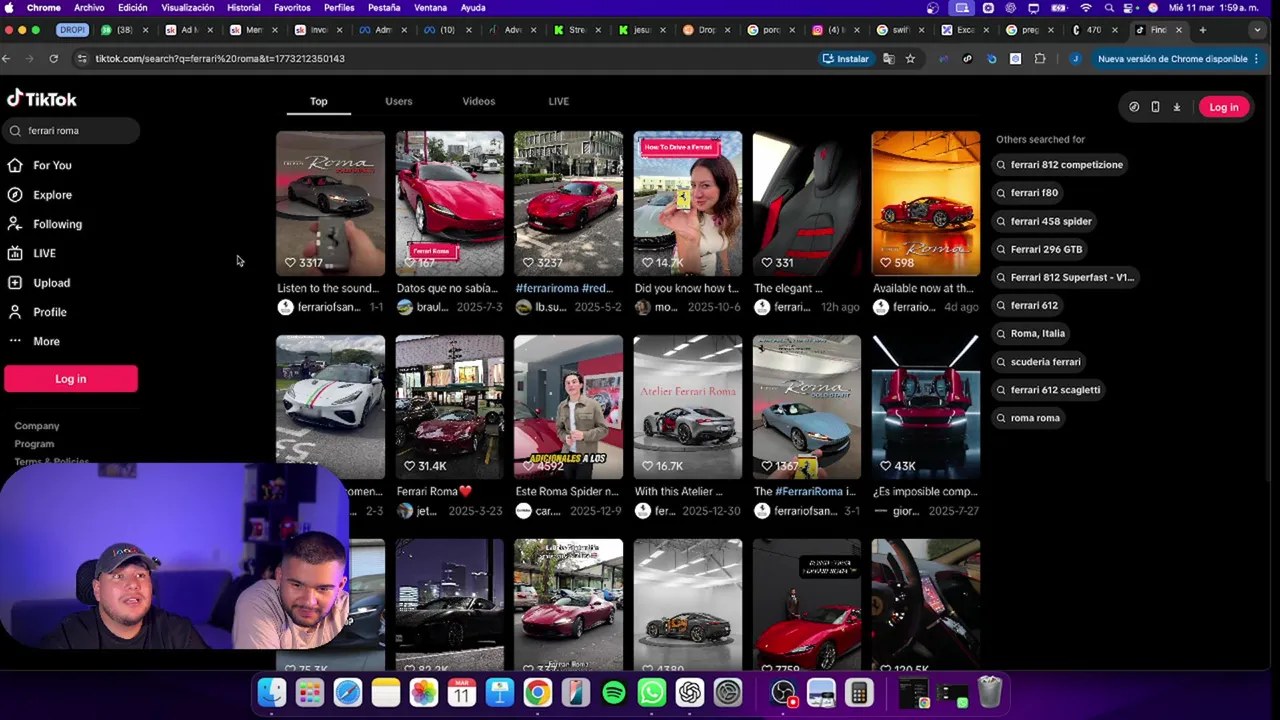
Task: Click the Chrome Instalar app button
Action: pos(846,59)
